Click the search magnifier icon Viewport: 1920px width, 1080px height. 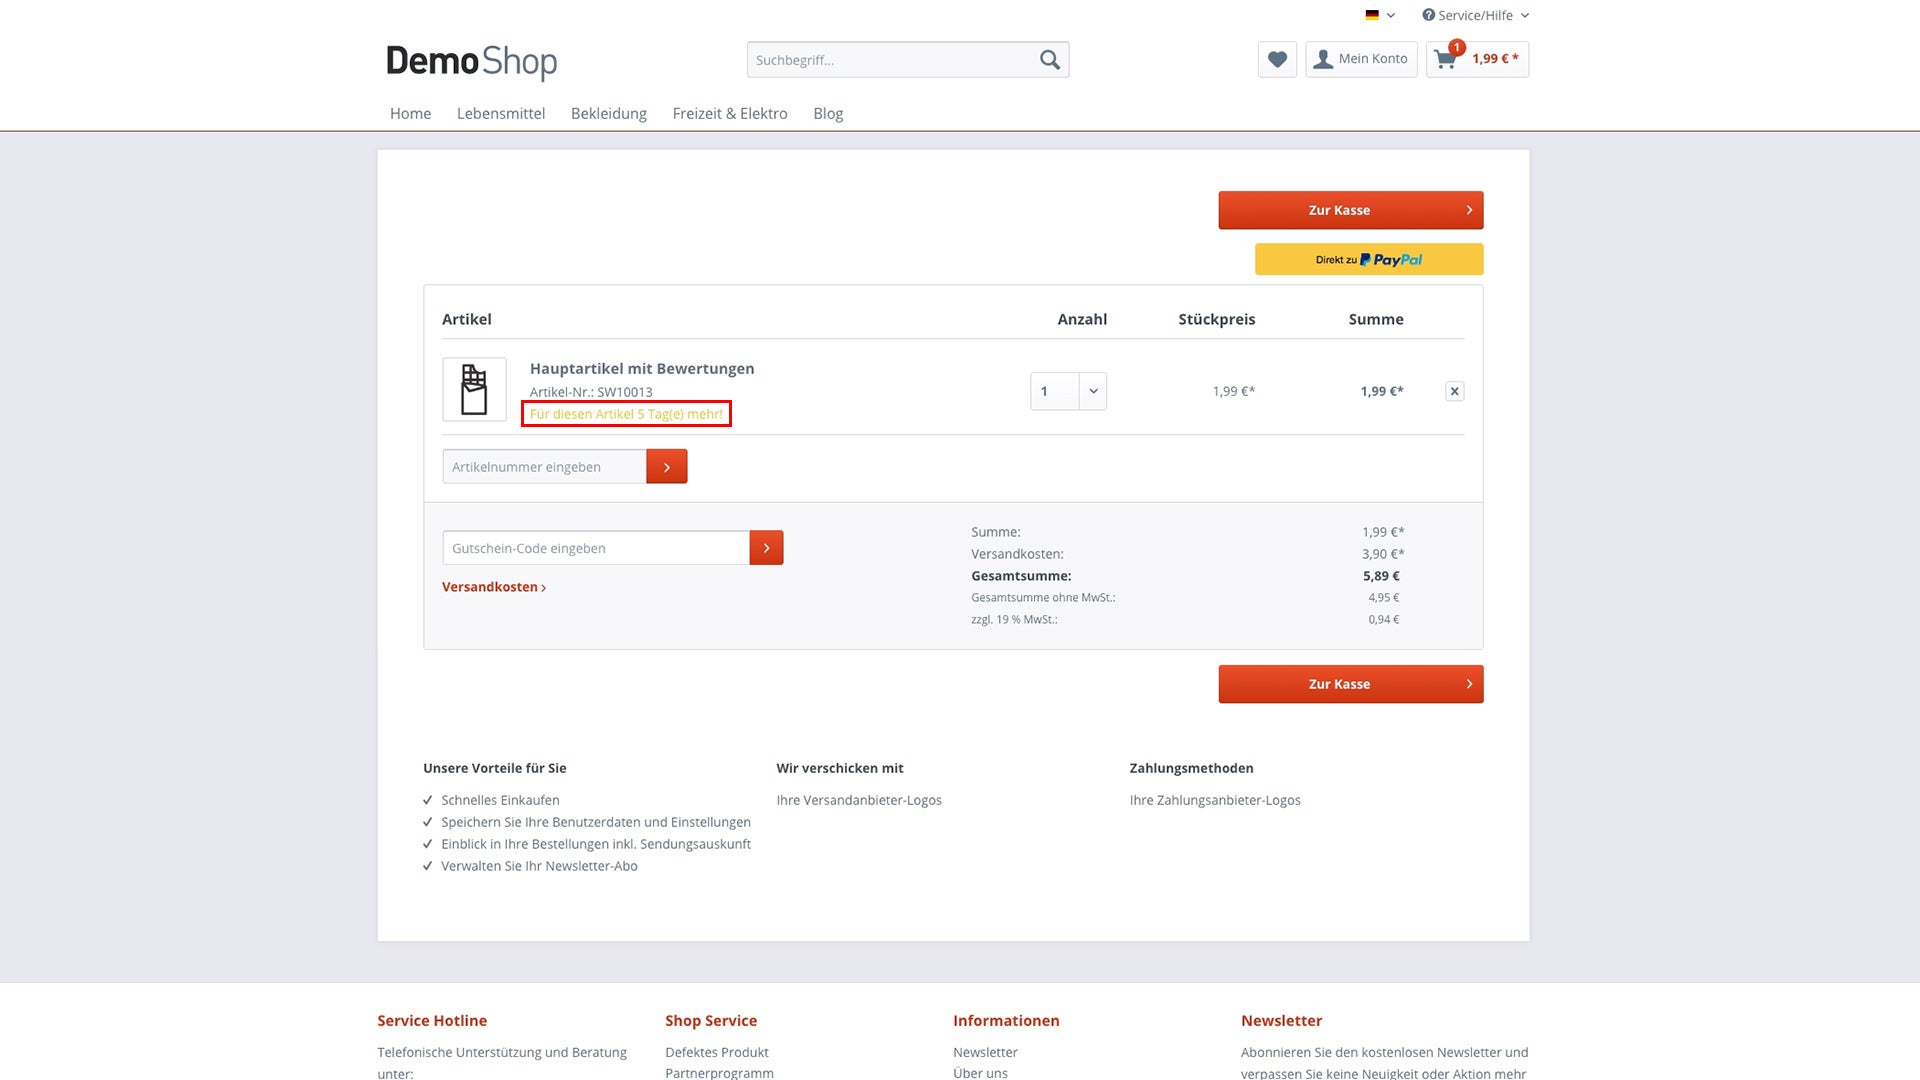[x=1049, y=60]
